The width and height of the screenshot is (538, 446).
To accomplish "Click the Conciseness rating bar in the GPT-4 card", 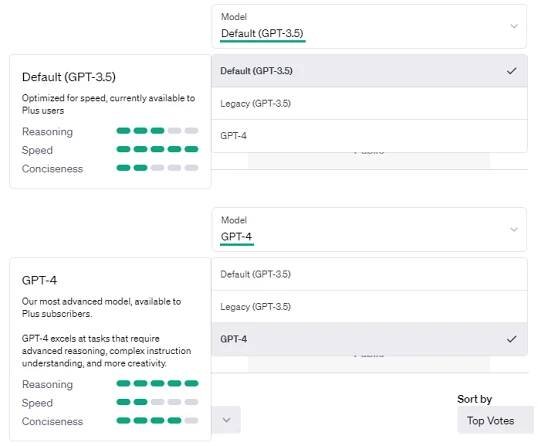I will [x=157, y=421].
